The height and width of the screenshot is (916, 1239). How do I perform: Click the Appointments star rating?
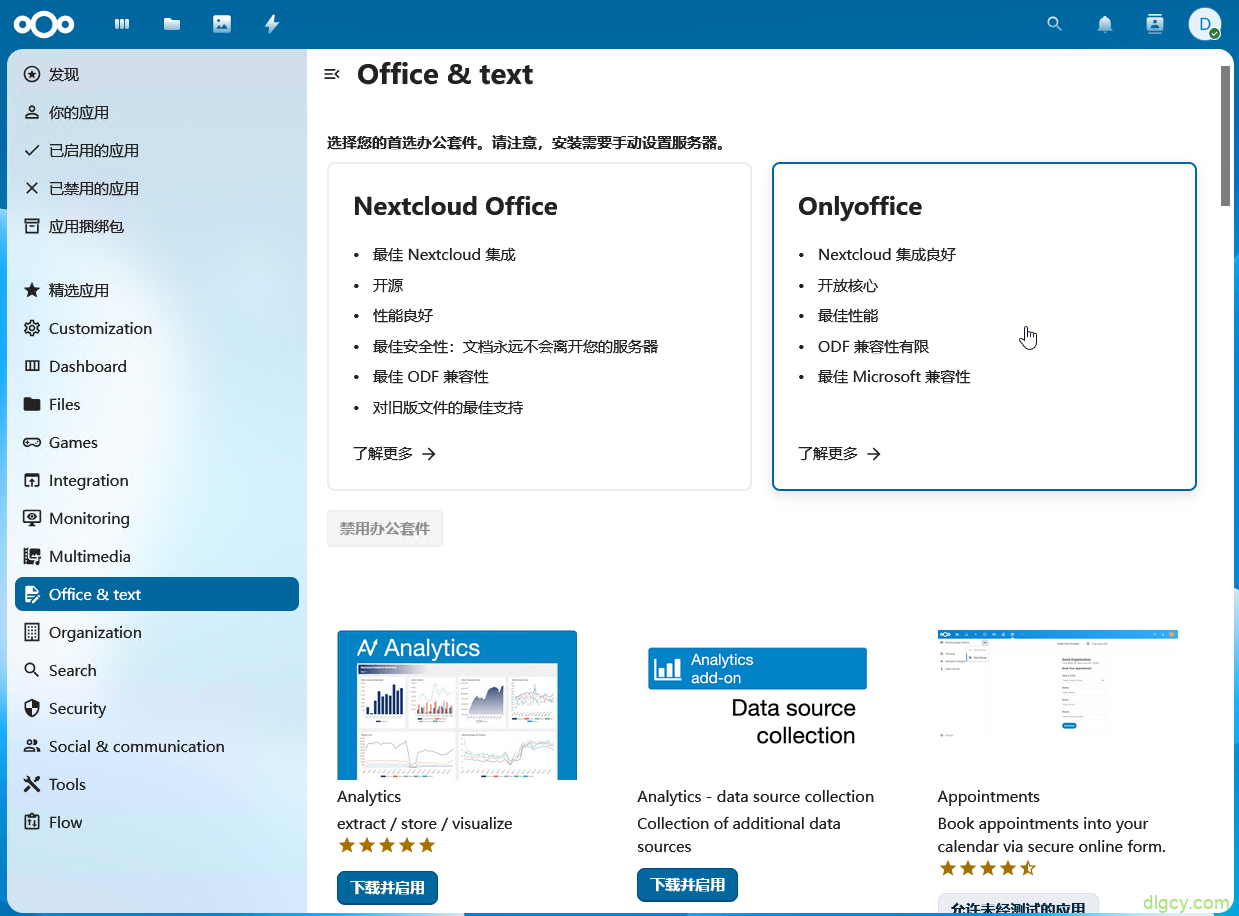[x=987, y=868]
